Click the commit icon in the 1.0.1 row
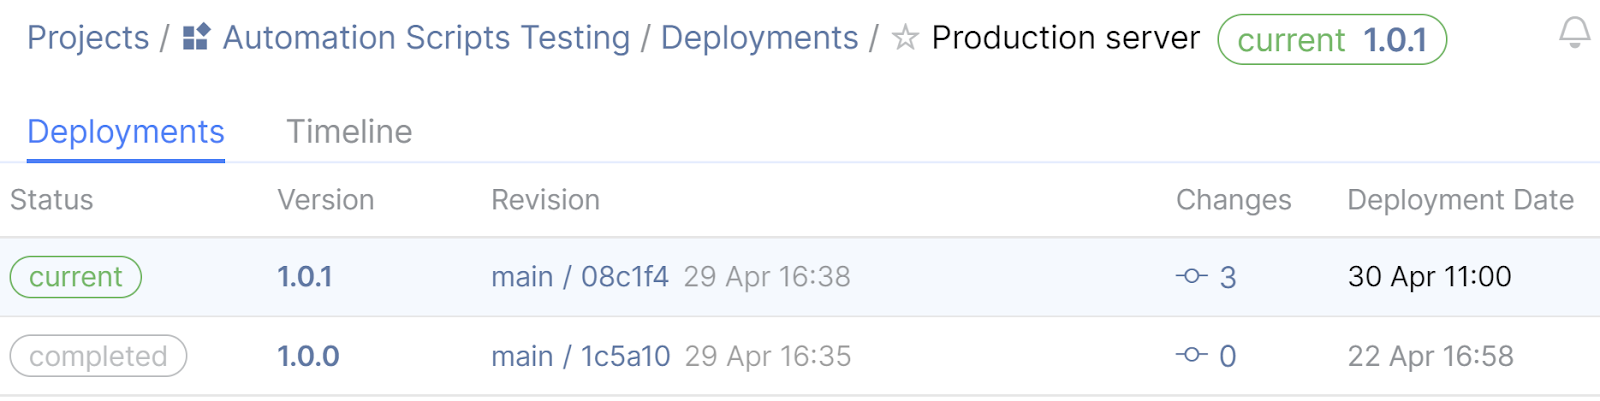Viewport: 1600px width, 401px height. pyautogui.click(x=1191, y=276)
